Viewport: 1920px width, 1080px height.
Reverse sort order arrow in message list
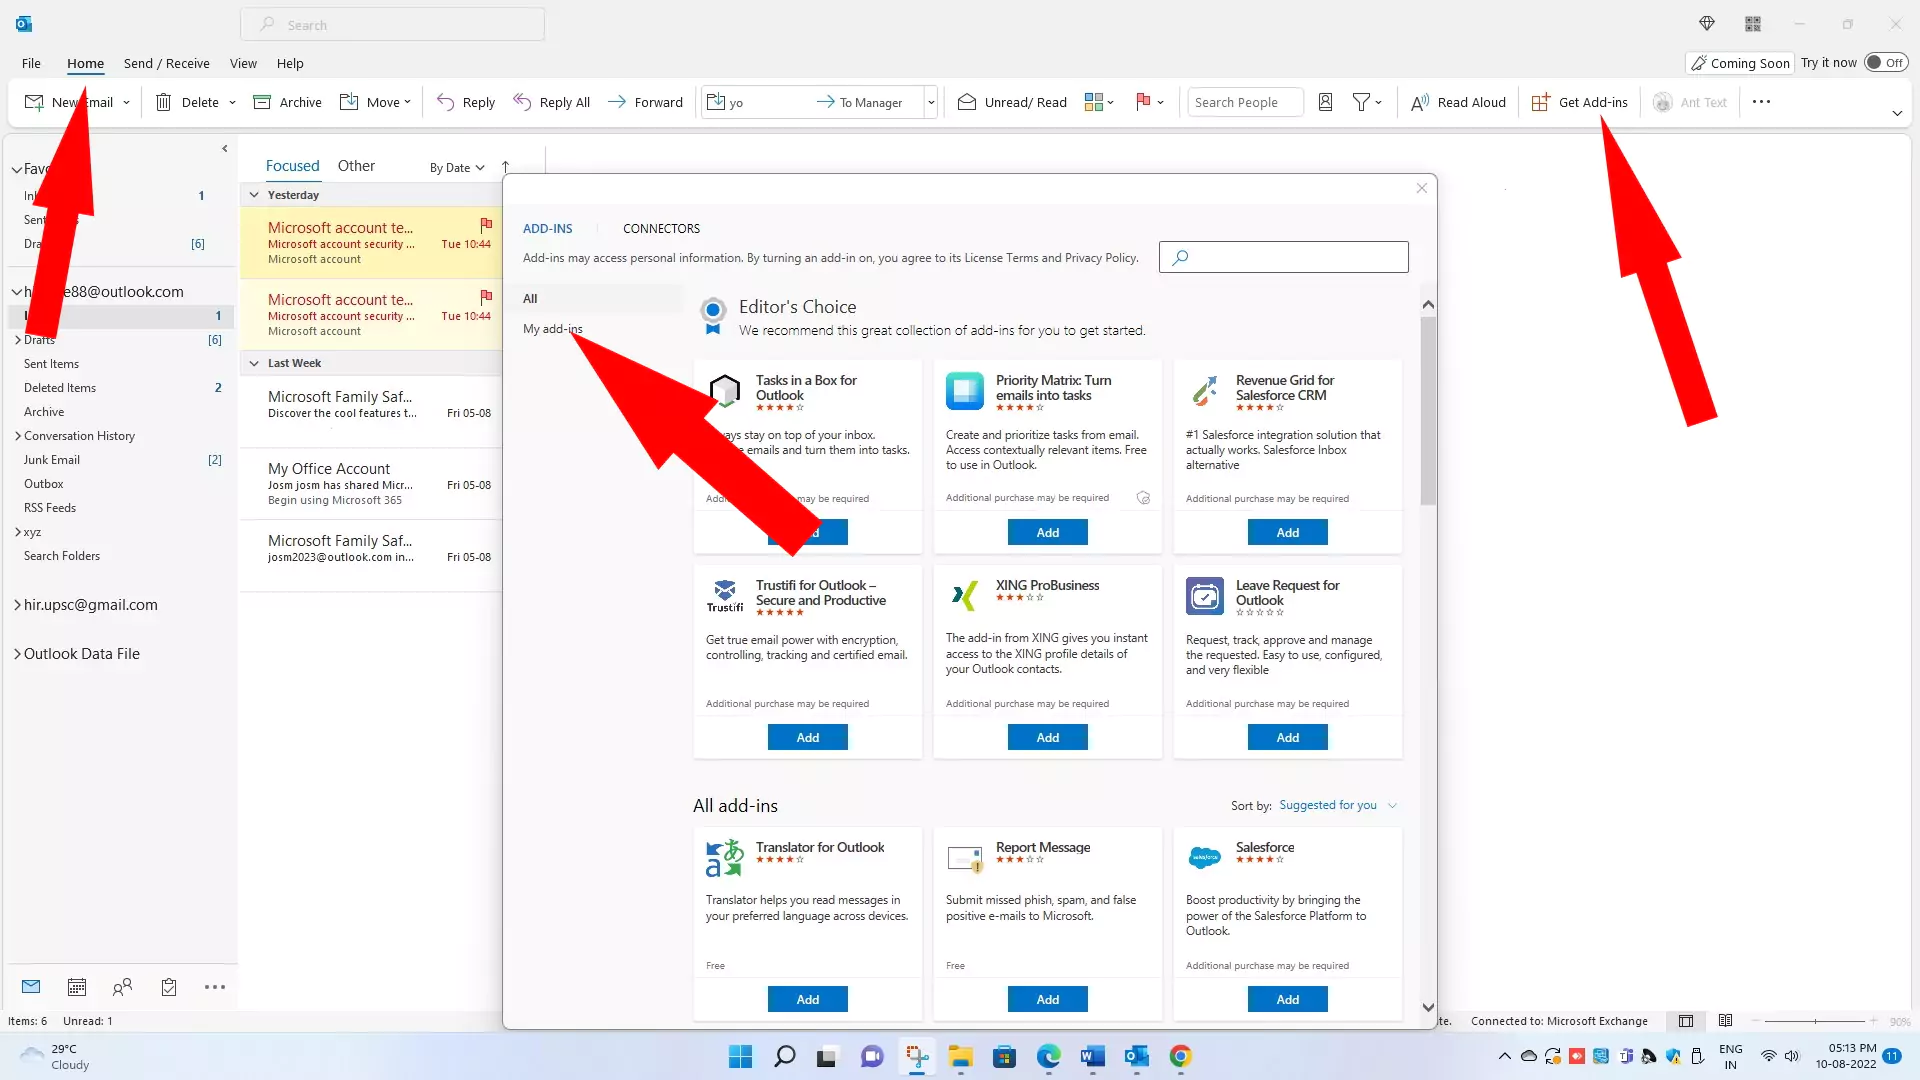pos(505,167)
